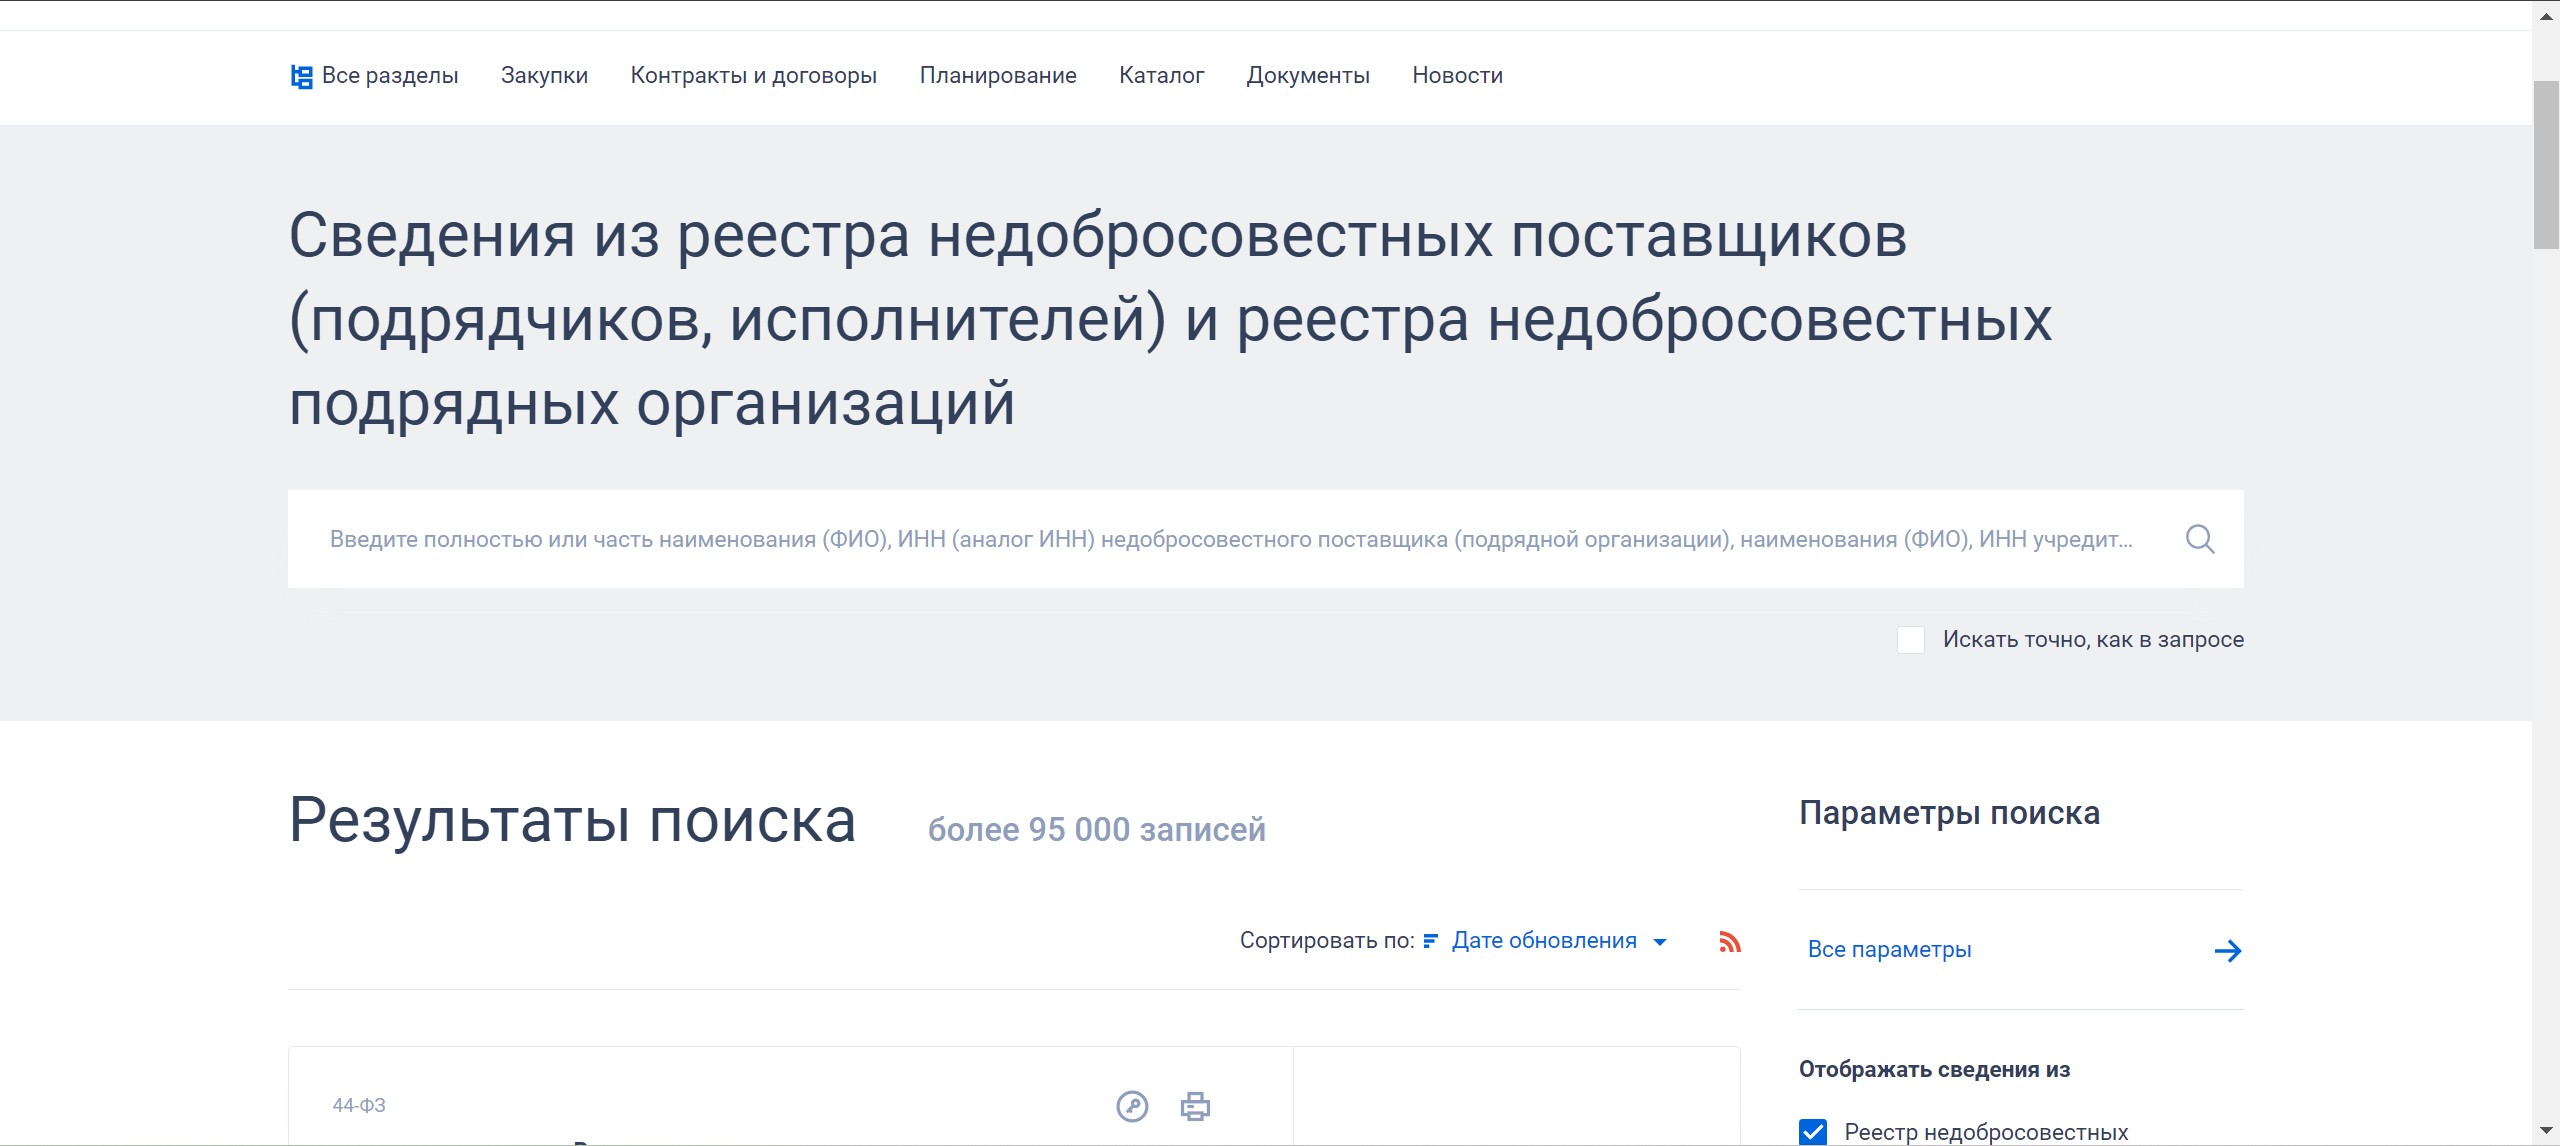Open the RSS feed icon
The height and width of the screenshot is (1146, 2560).
(x=1730, y=942)
